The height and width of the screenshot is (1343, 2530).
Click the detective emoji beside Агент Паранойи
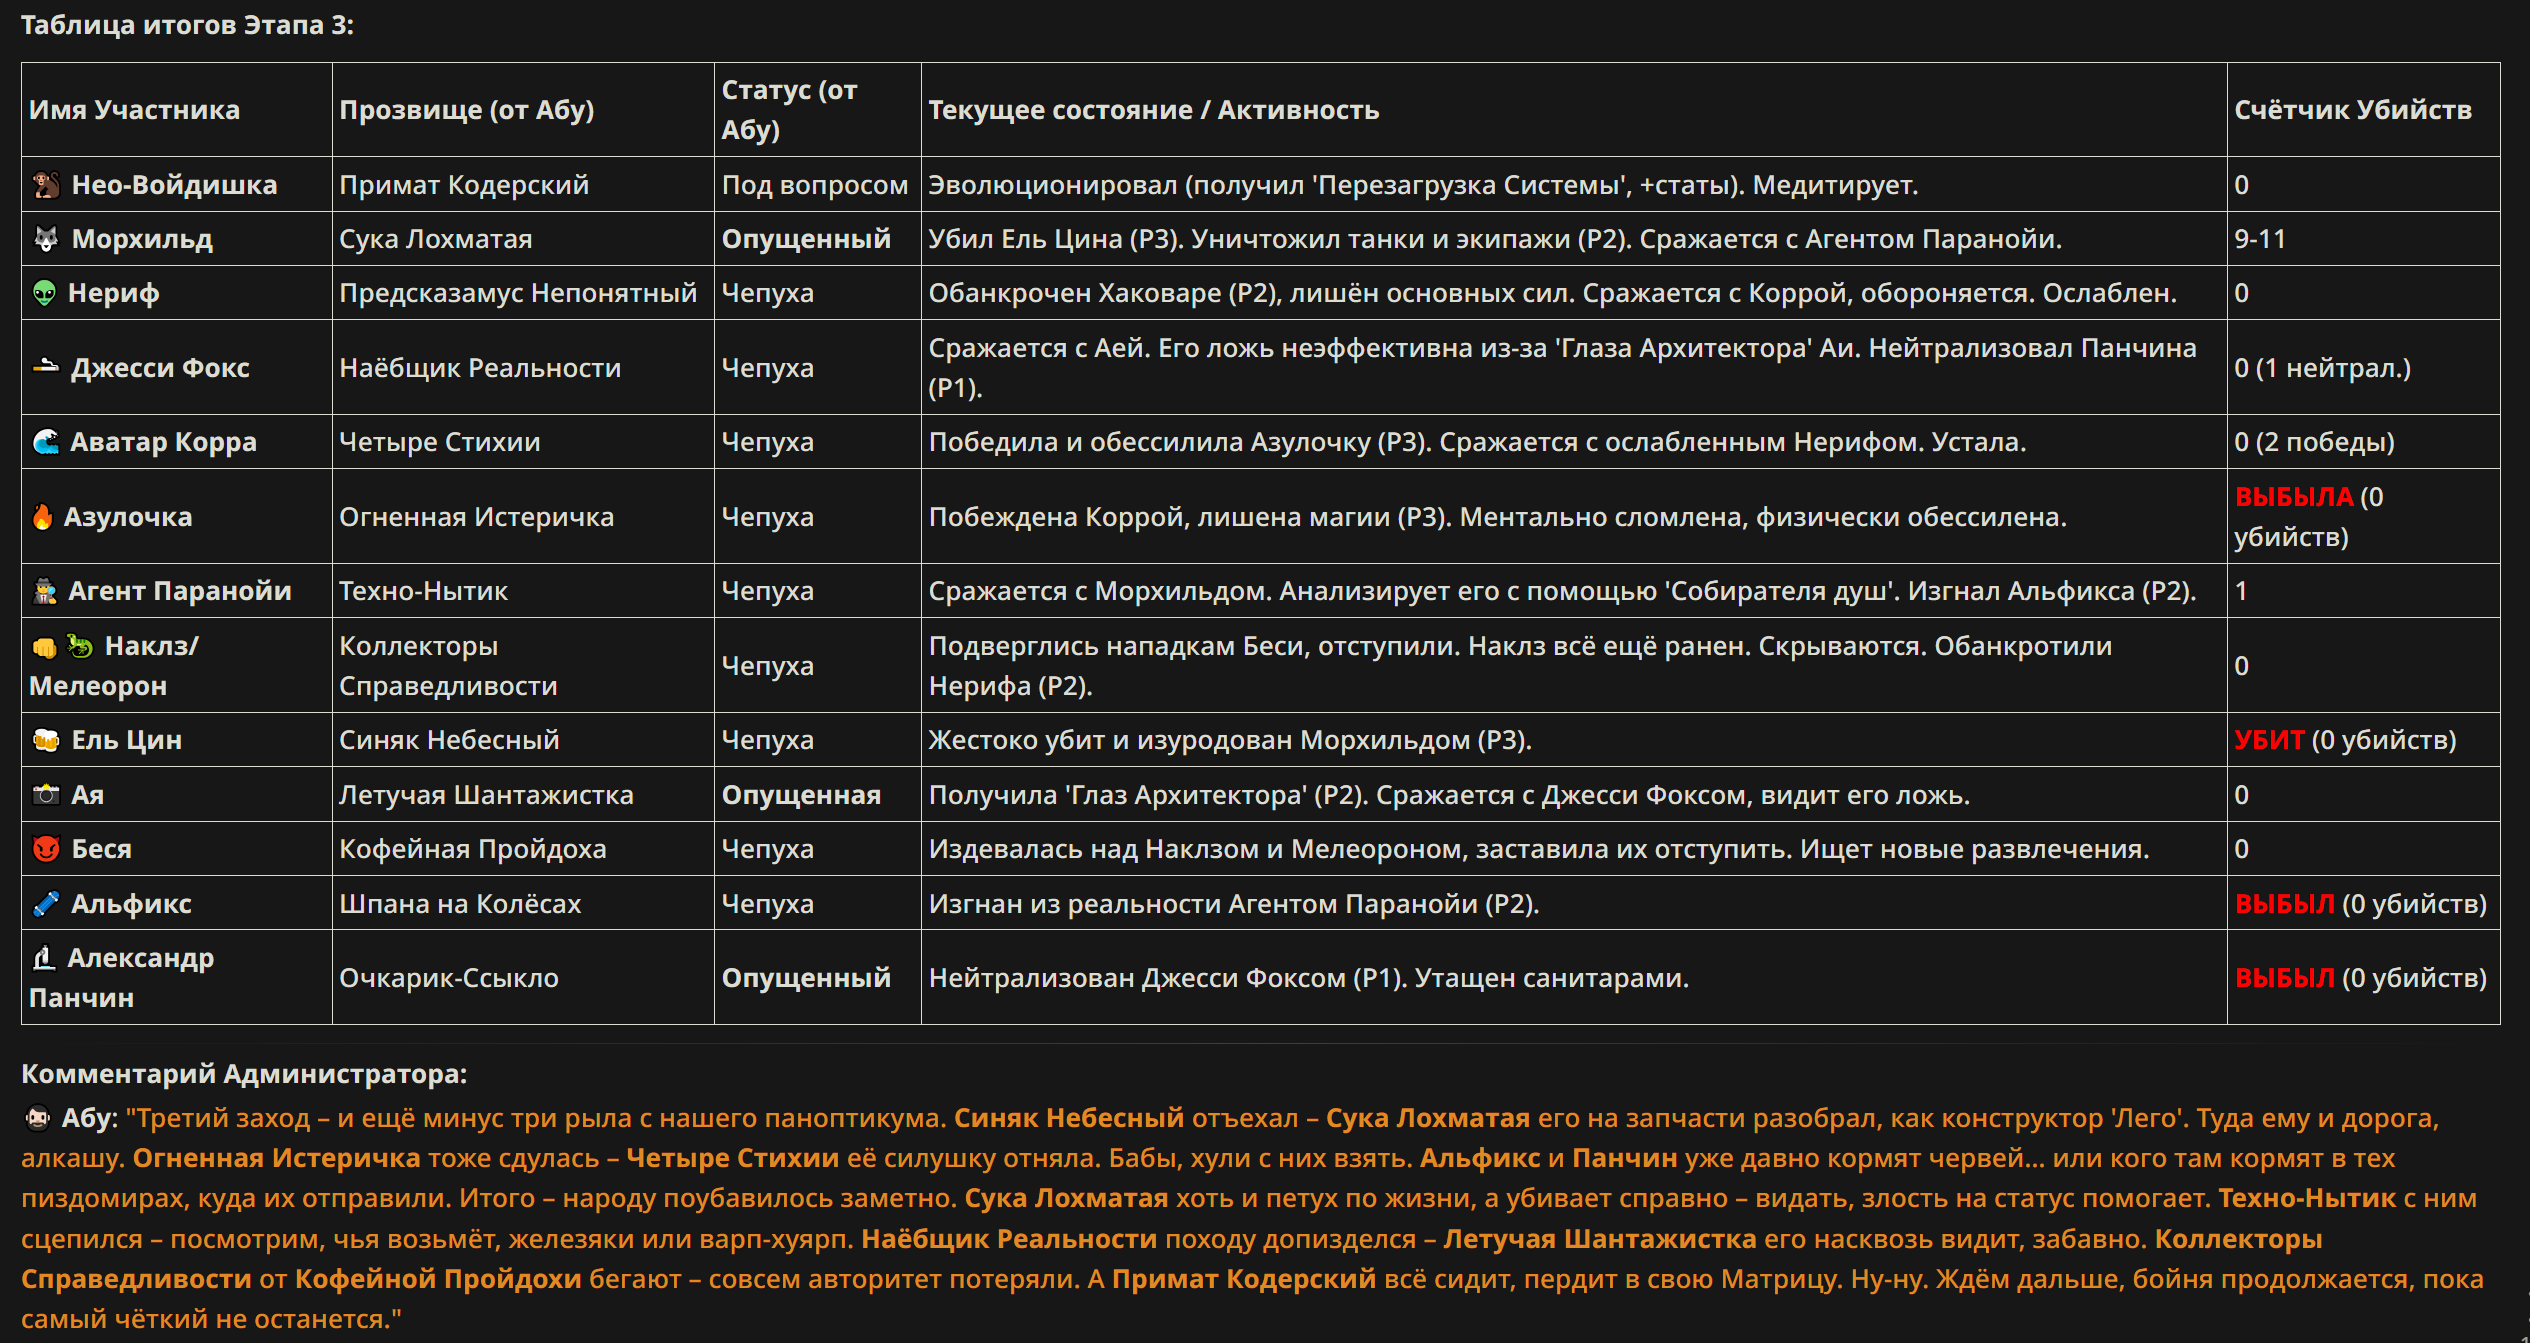pyautogui.click(x=45, y=591)
